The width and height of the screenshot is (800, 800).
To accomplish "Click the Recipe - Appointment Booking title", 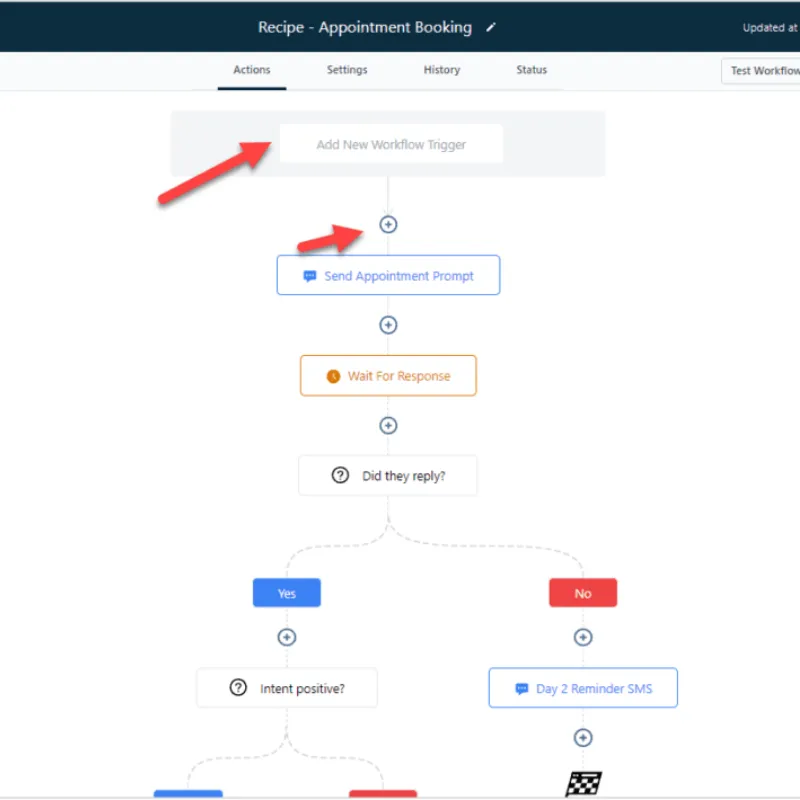I will coord(365,27).
